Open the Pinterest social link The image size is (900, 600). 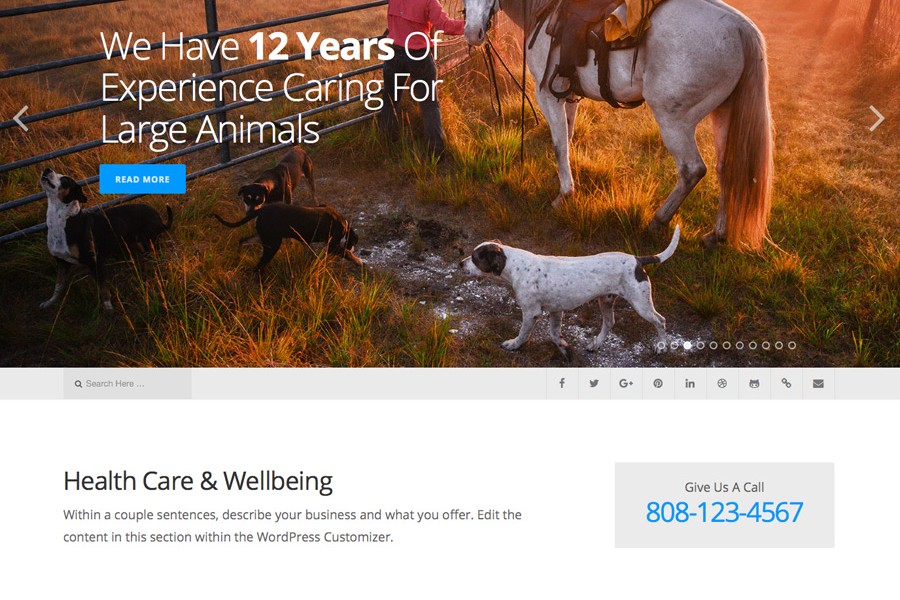click(x=658, y=384)
